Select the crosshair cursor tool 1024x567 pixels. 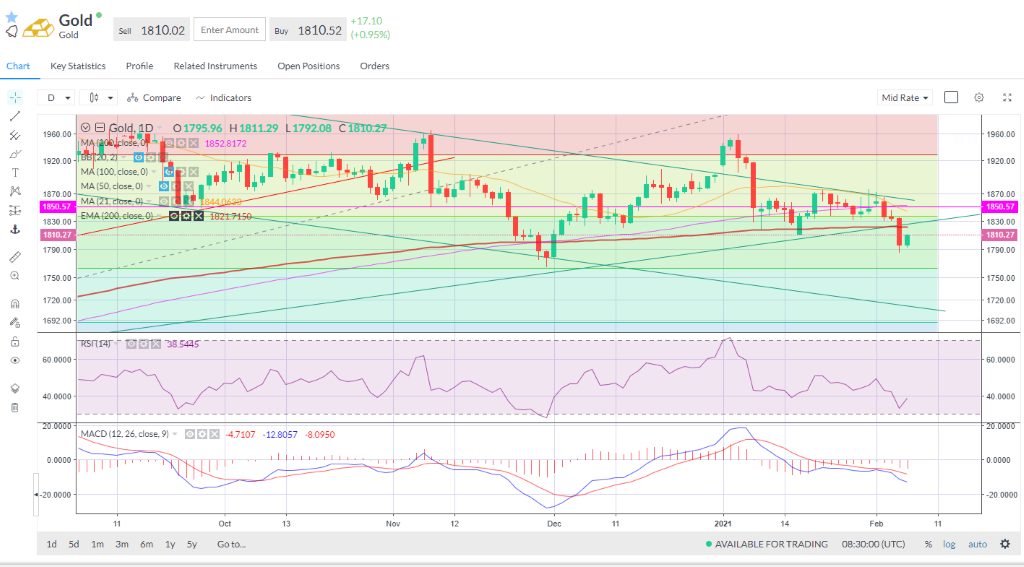click(15, 97)
